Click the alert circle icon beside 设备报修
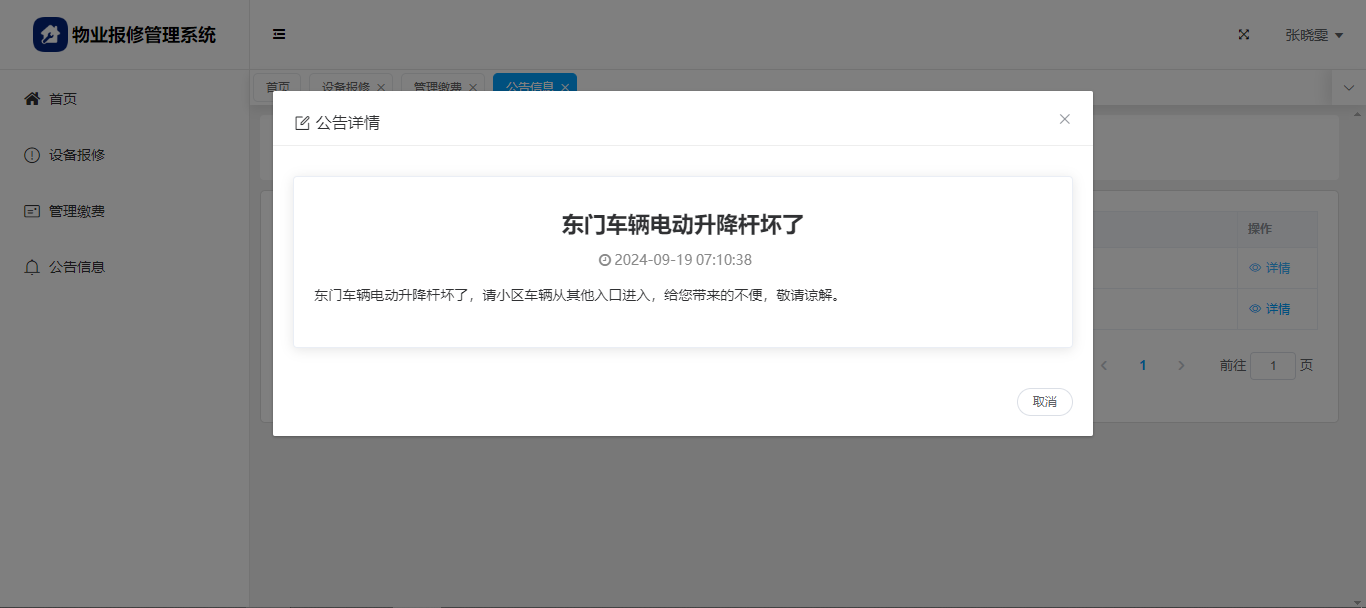Screen dimensions: 1366x608 (x=32, y=155)
